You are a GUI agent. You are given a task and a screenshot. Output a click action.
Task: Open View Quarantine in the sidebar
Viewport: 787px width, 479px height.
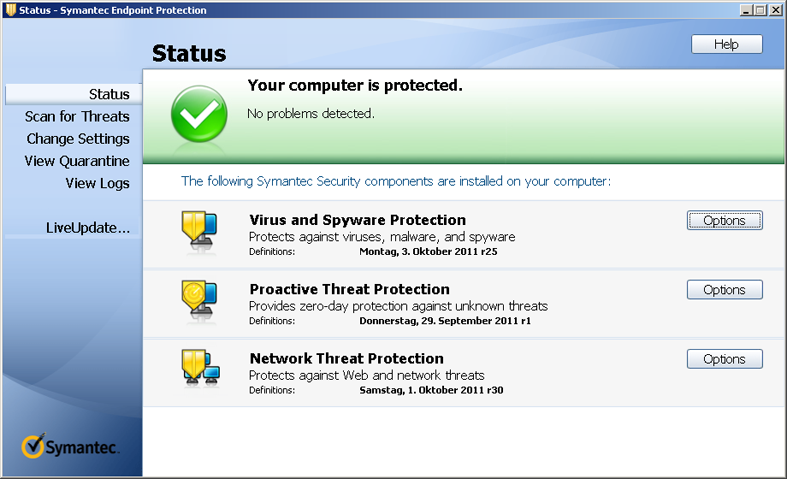tap(77, 161)
